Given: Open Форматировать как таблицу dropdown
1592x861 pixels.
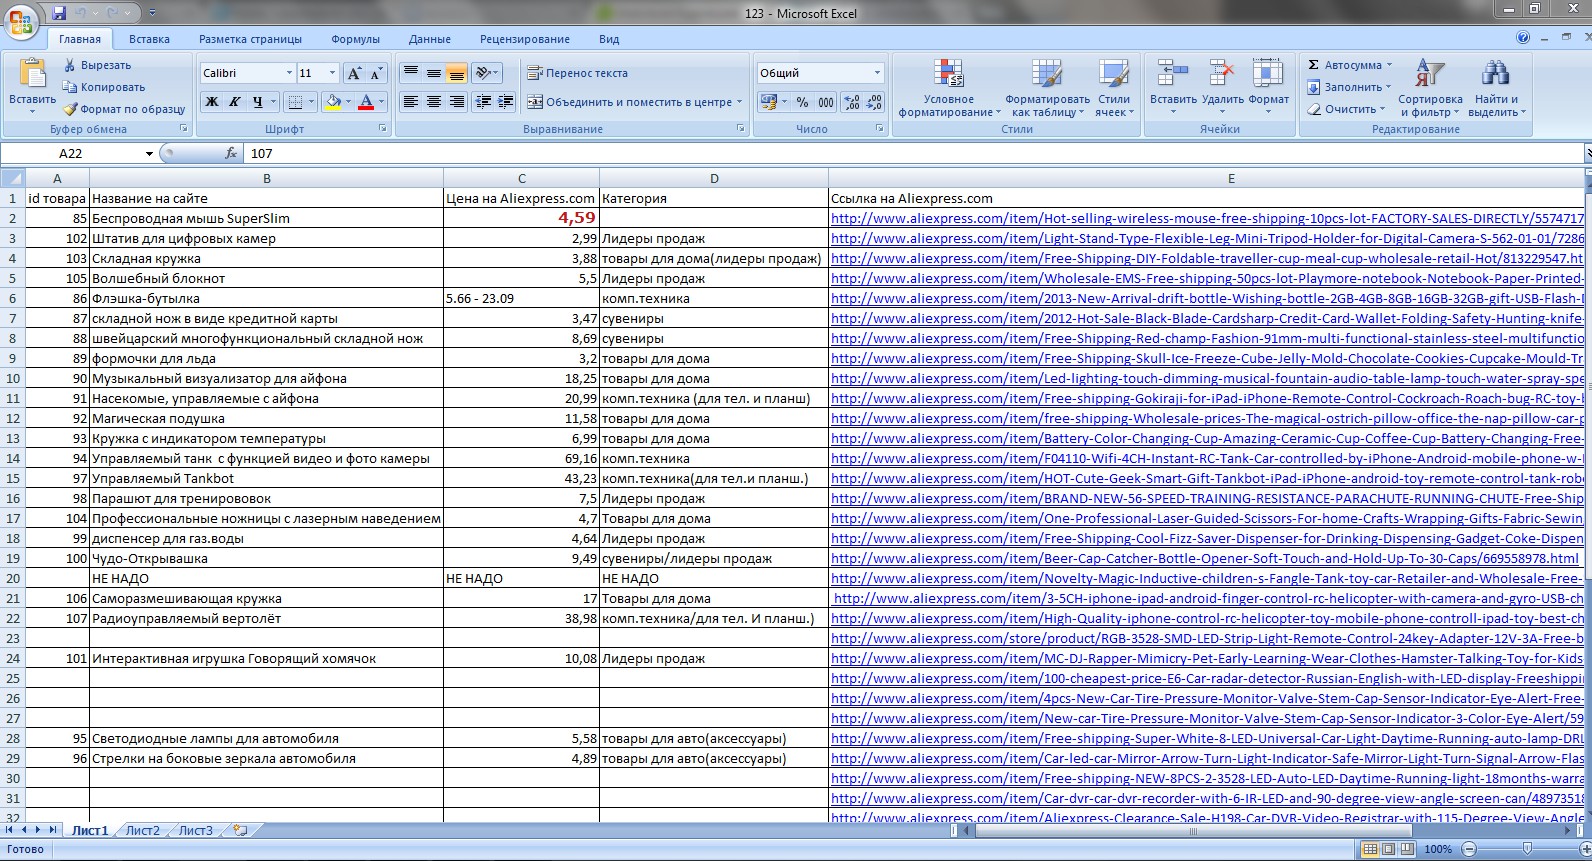Looking at the screenshot, I should (x=1047, y=87).
